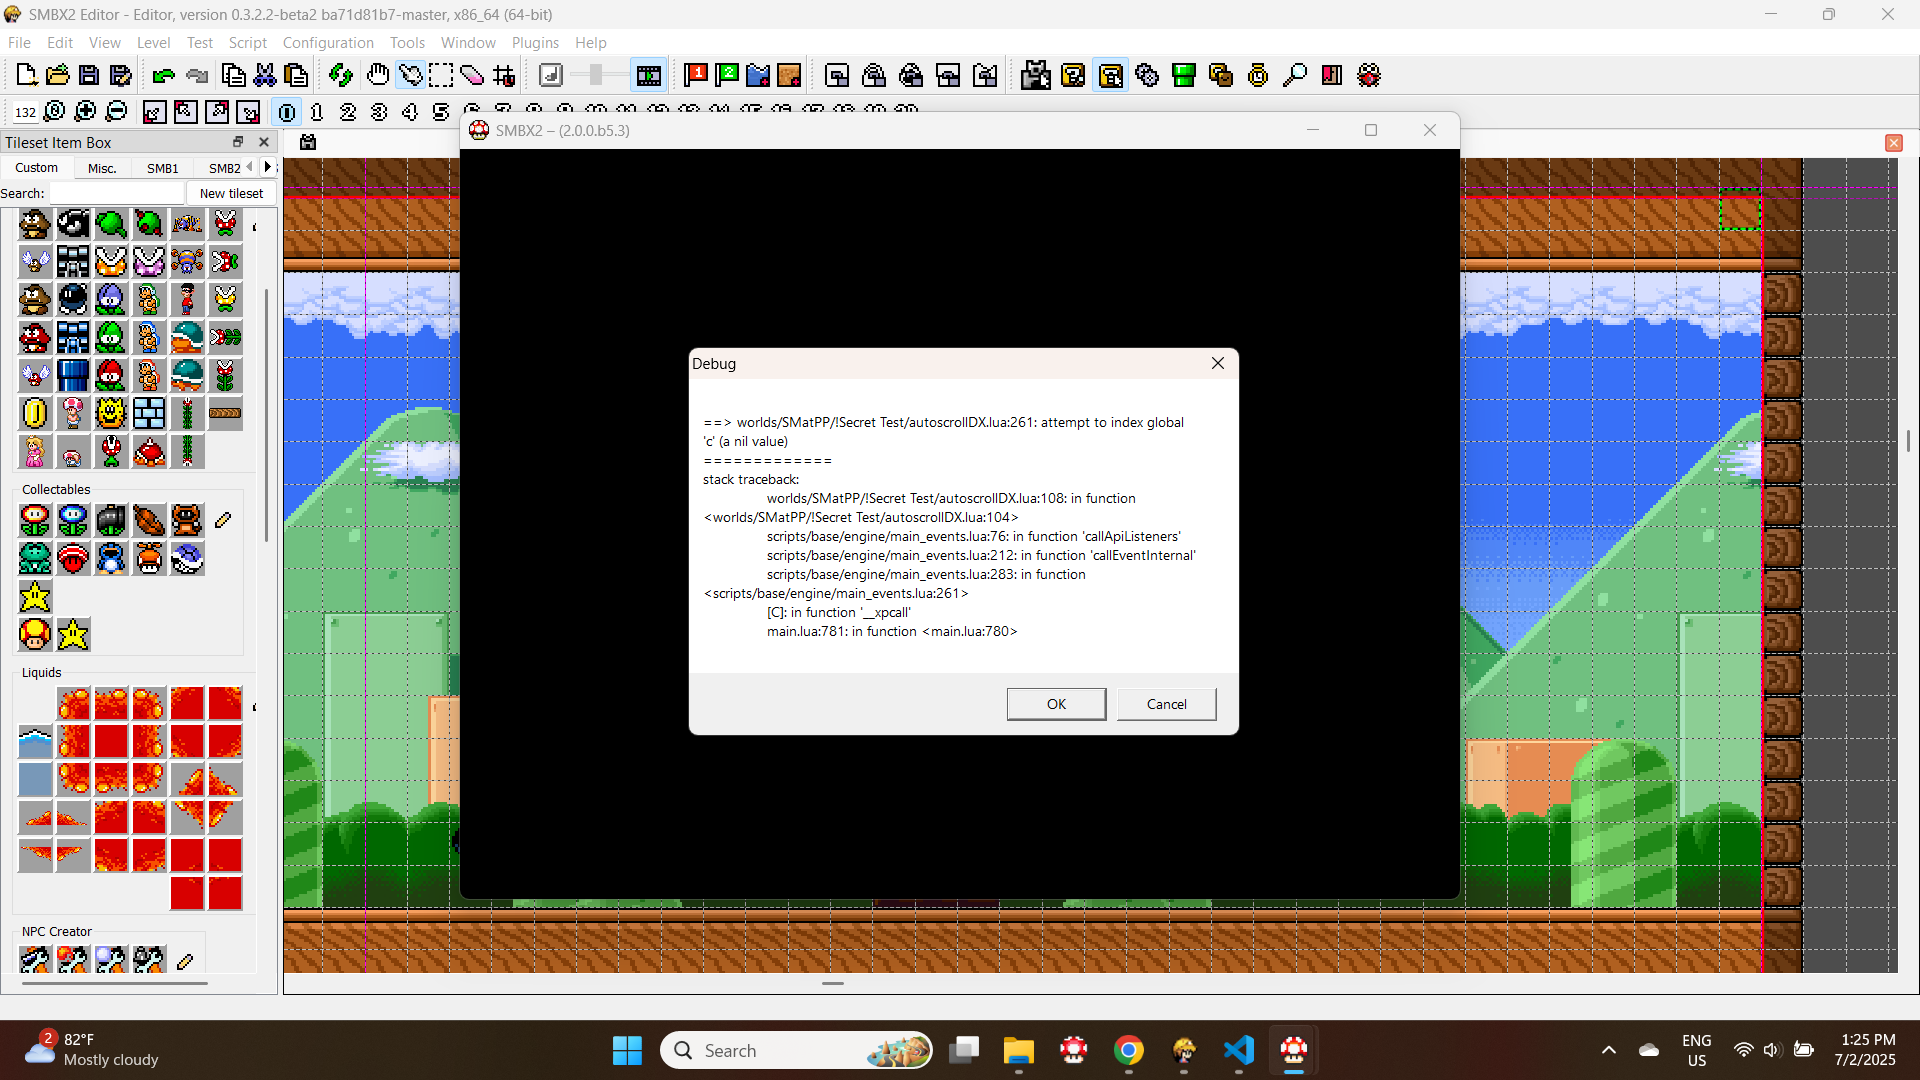Click the zoom percentage field showing 132
Image resolution: width=1920 pixels, height=1080 pixels.
(x=26, y=112)
